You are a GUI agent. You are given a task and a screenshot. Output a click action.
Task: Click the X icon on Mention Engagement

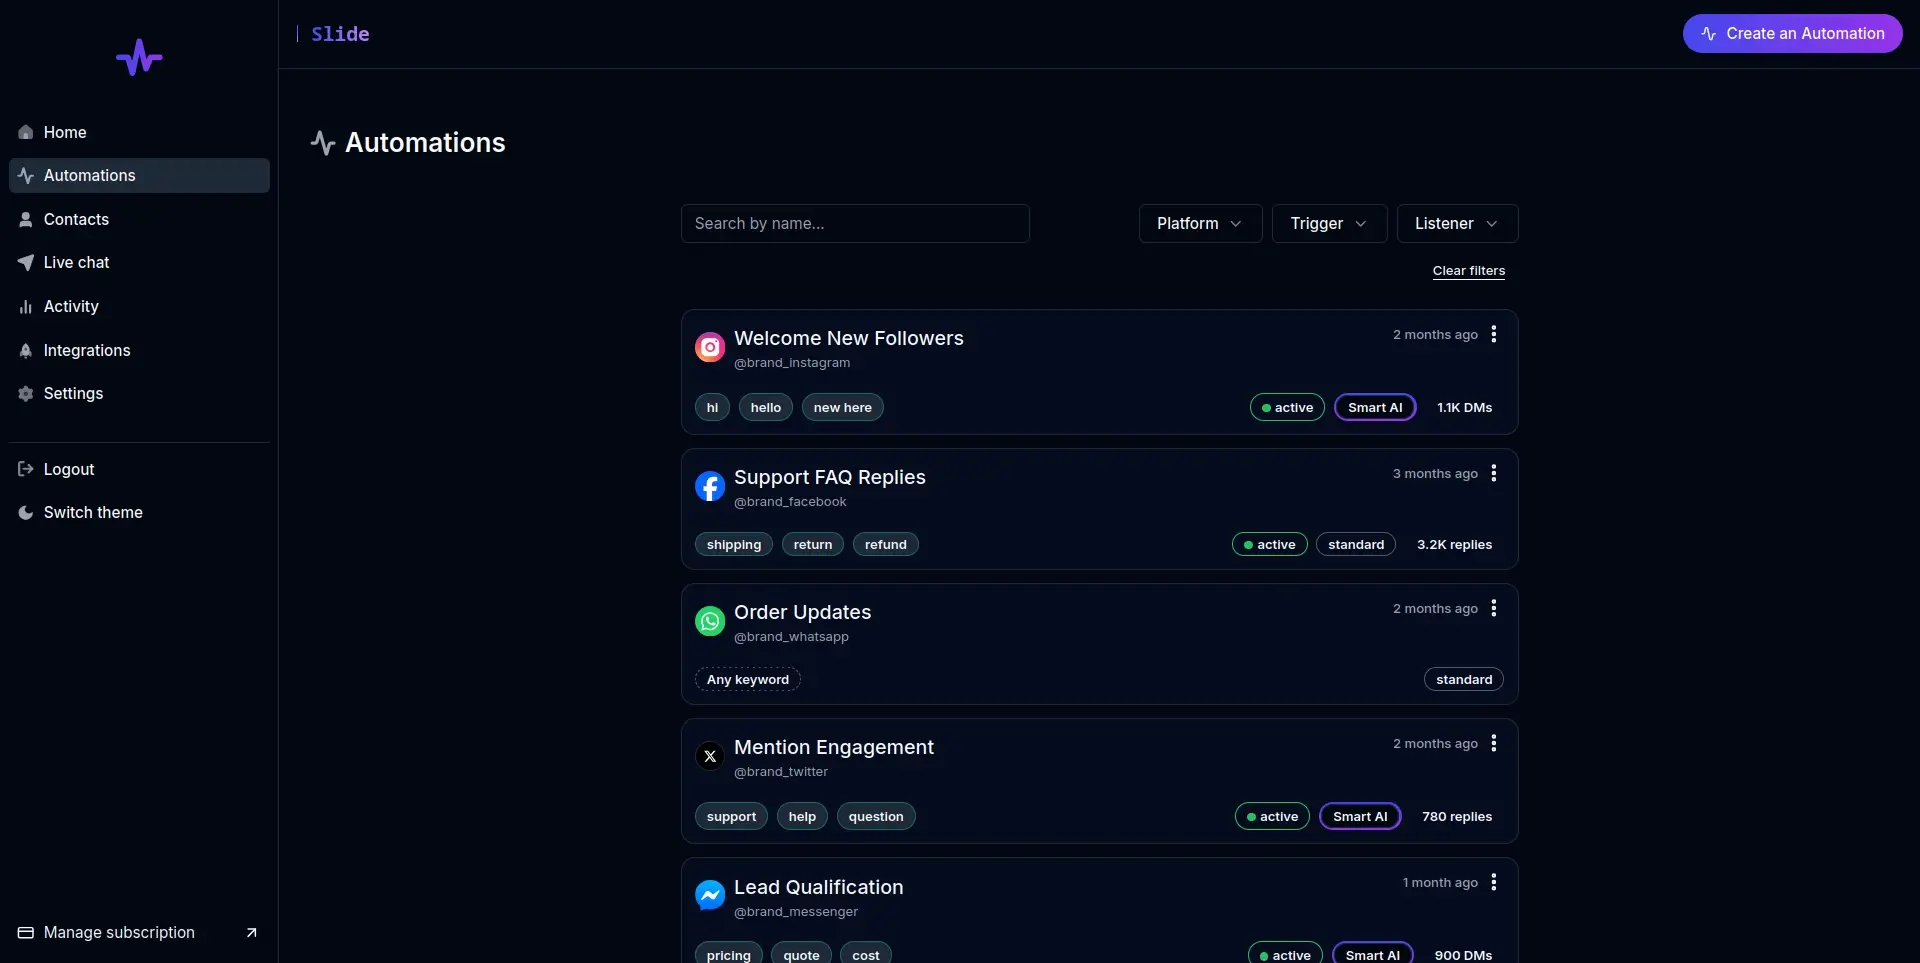tap(710, 757)
